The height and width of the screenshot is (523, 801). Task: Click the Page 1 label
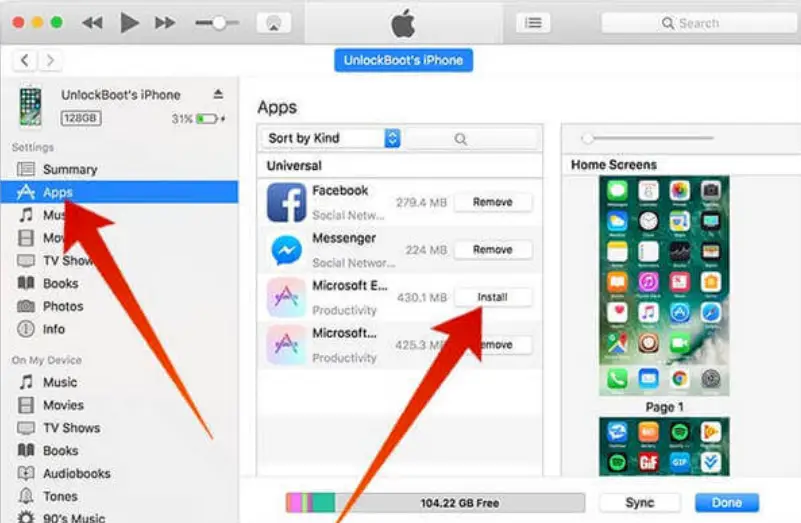[x=664, y=407]
